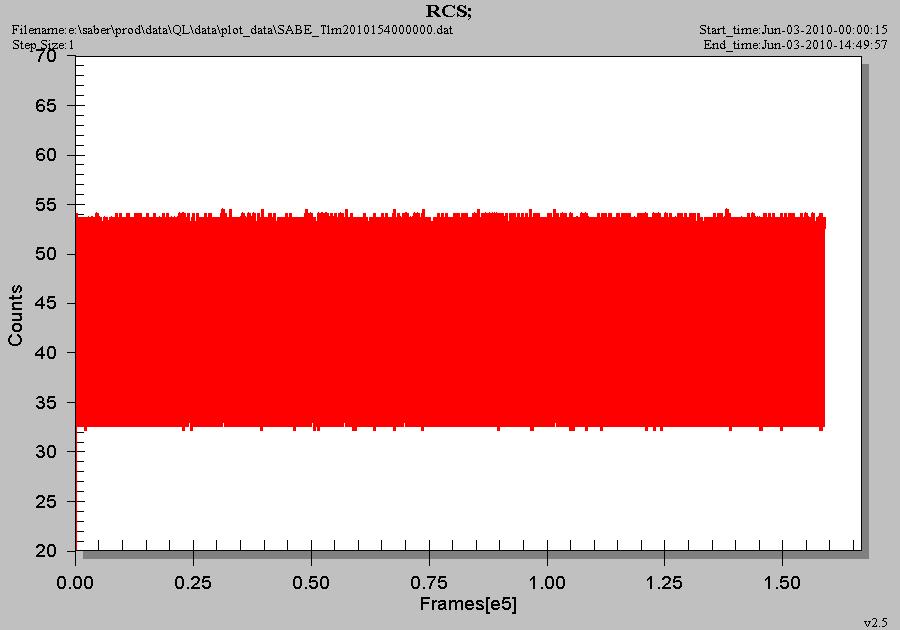Click the 'Counts' y-axis label
The image size is (900, 630).
coord(15,315)
